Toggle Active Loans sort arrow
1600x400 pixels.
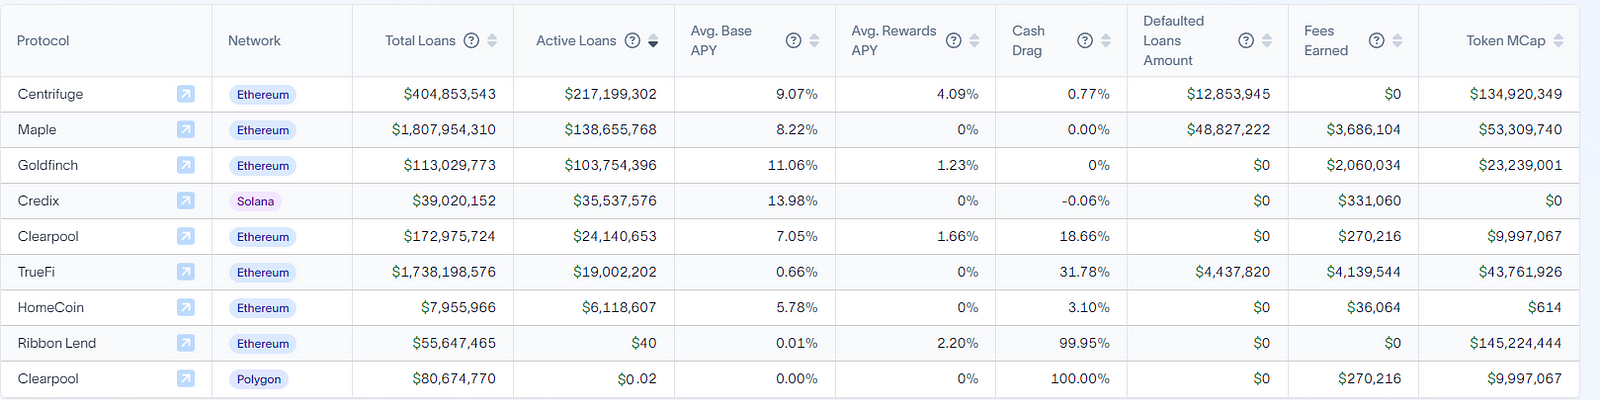click(653, 41)
